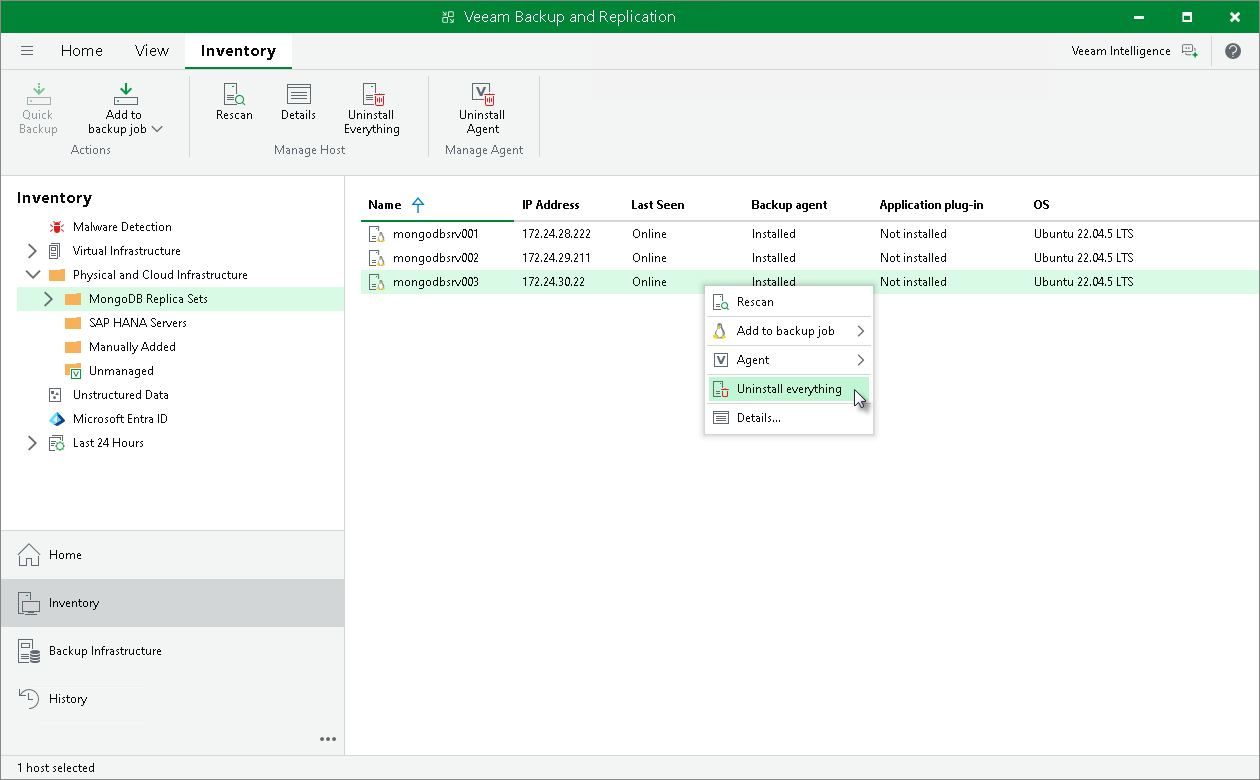Select Malware Detection in the inventory tree
This screenshot has height=780, width=1260.
pyautogui.click(x=122, y=227)
